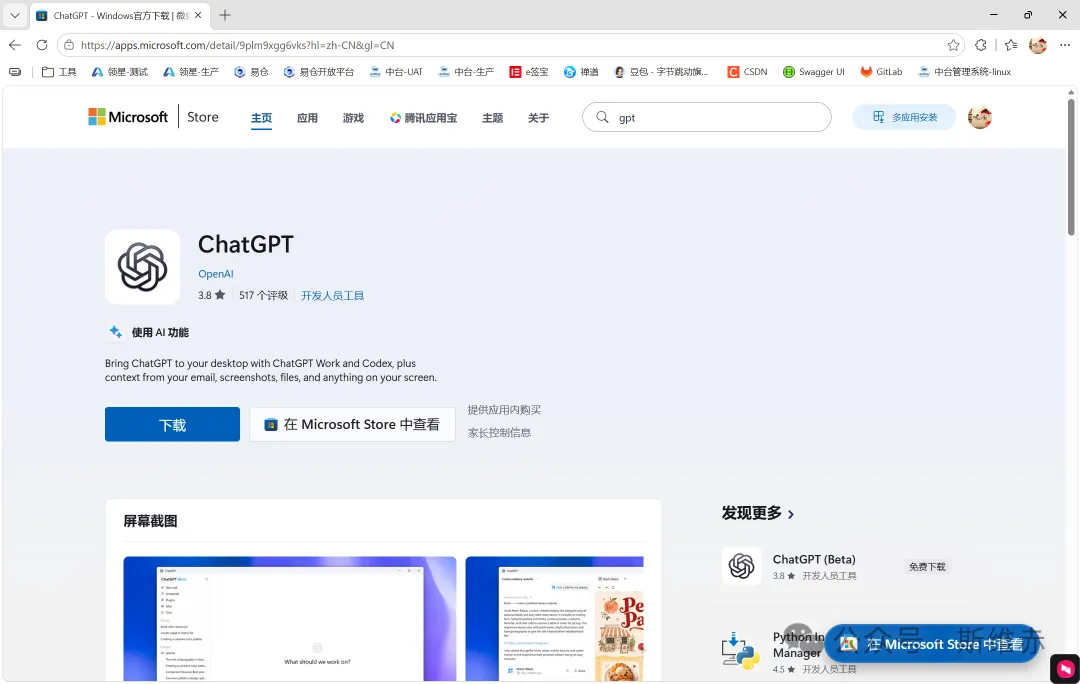
Task: Click the Python Install Manager icon
Action: coord(741,651)
